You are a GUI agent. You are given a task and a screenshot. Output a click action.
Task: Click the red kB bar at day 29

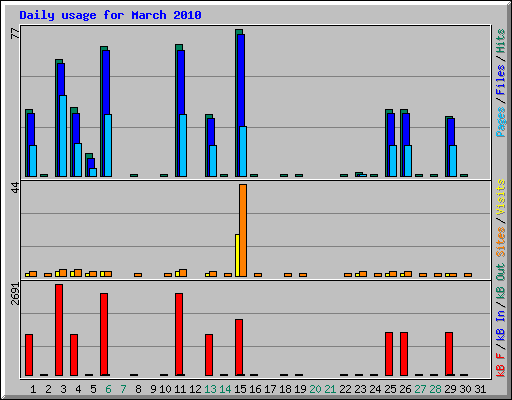pos(449,354)
